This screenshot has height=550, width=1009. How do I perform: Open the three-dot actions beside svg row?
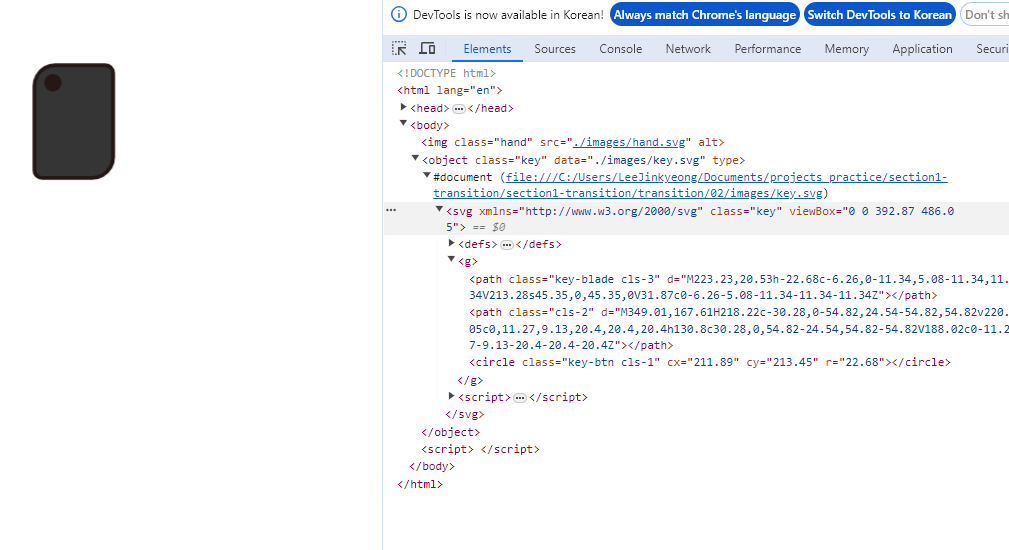tap(391, 210)
